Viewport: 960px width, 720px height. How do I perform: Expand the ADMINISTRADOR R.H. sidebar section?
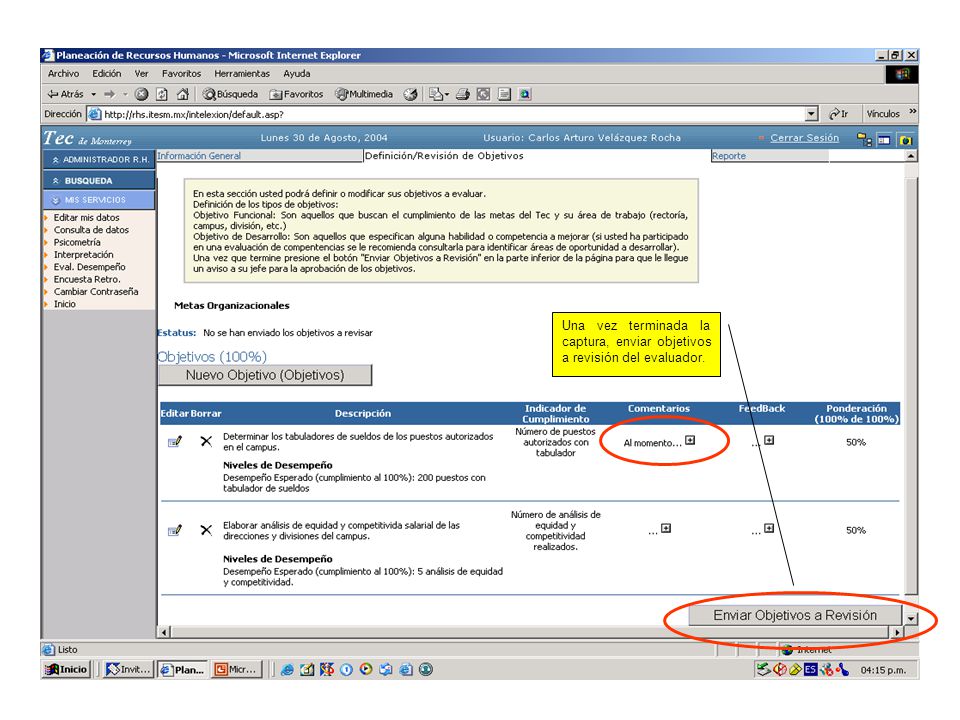(x=100, y=160)
